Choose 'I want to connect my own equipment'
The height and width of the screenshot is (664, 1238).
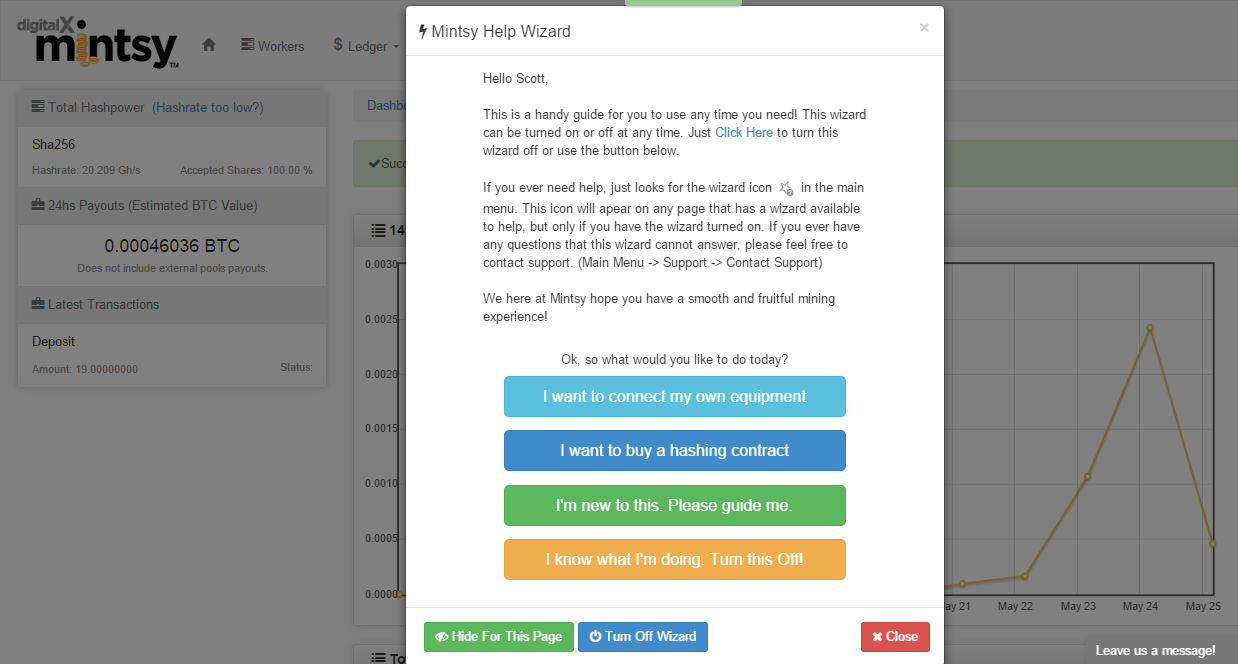point(674,397)
